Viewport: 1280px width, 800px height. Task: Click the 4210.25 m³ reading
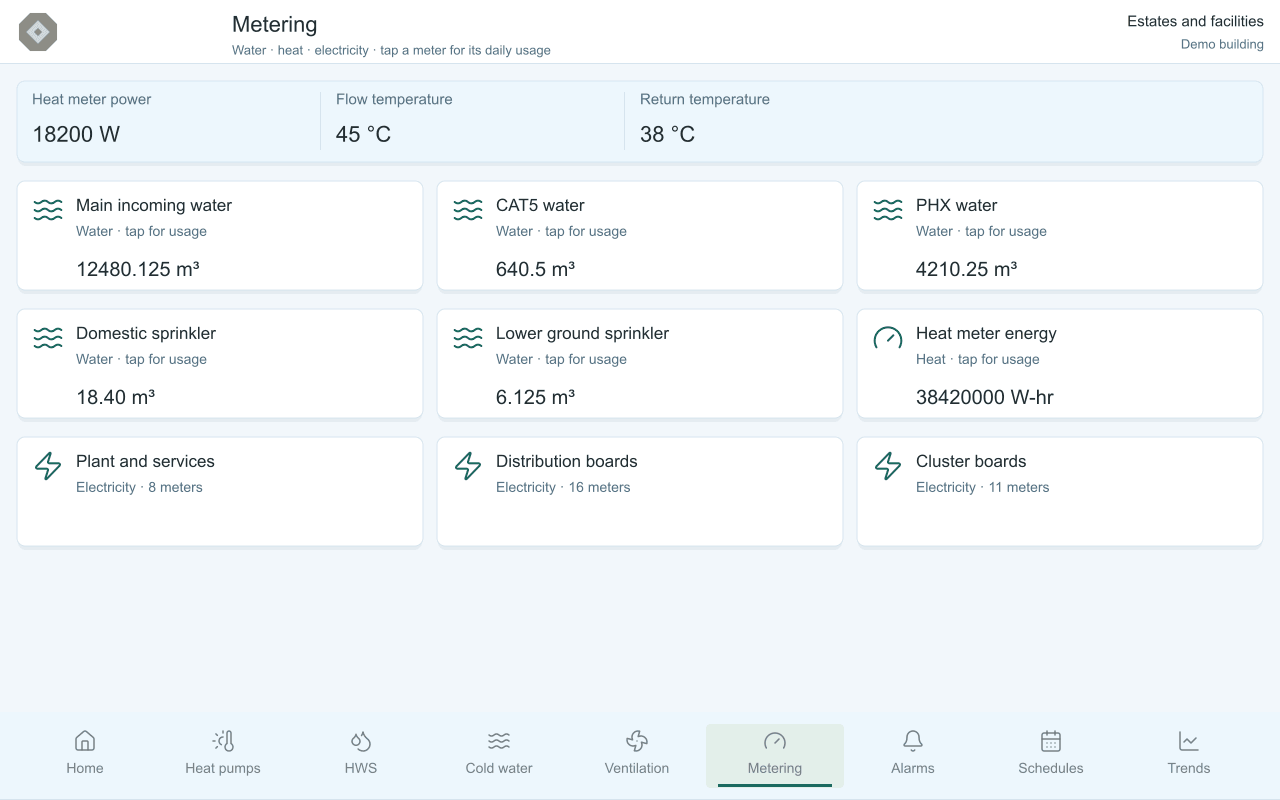[x=966, y=269]
